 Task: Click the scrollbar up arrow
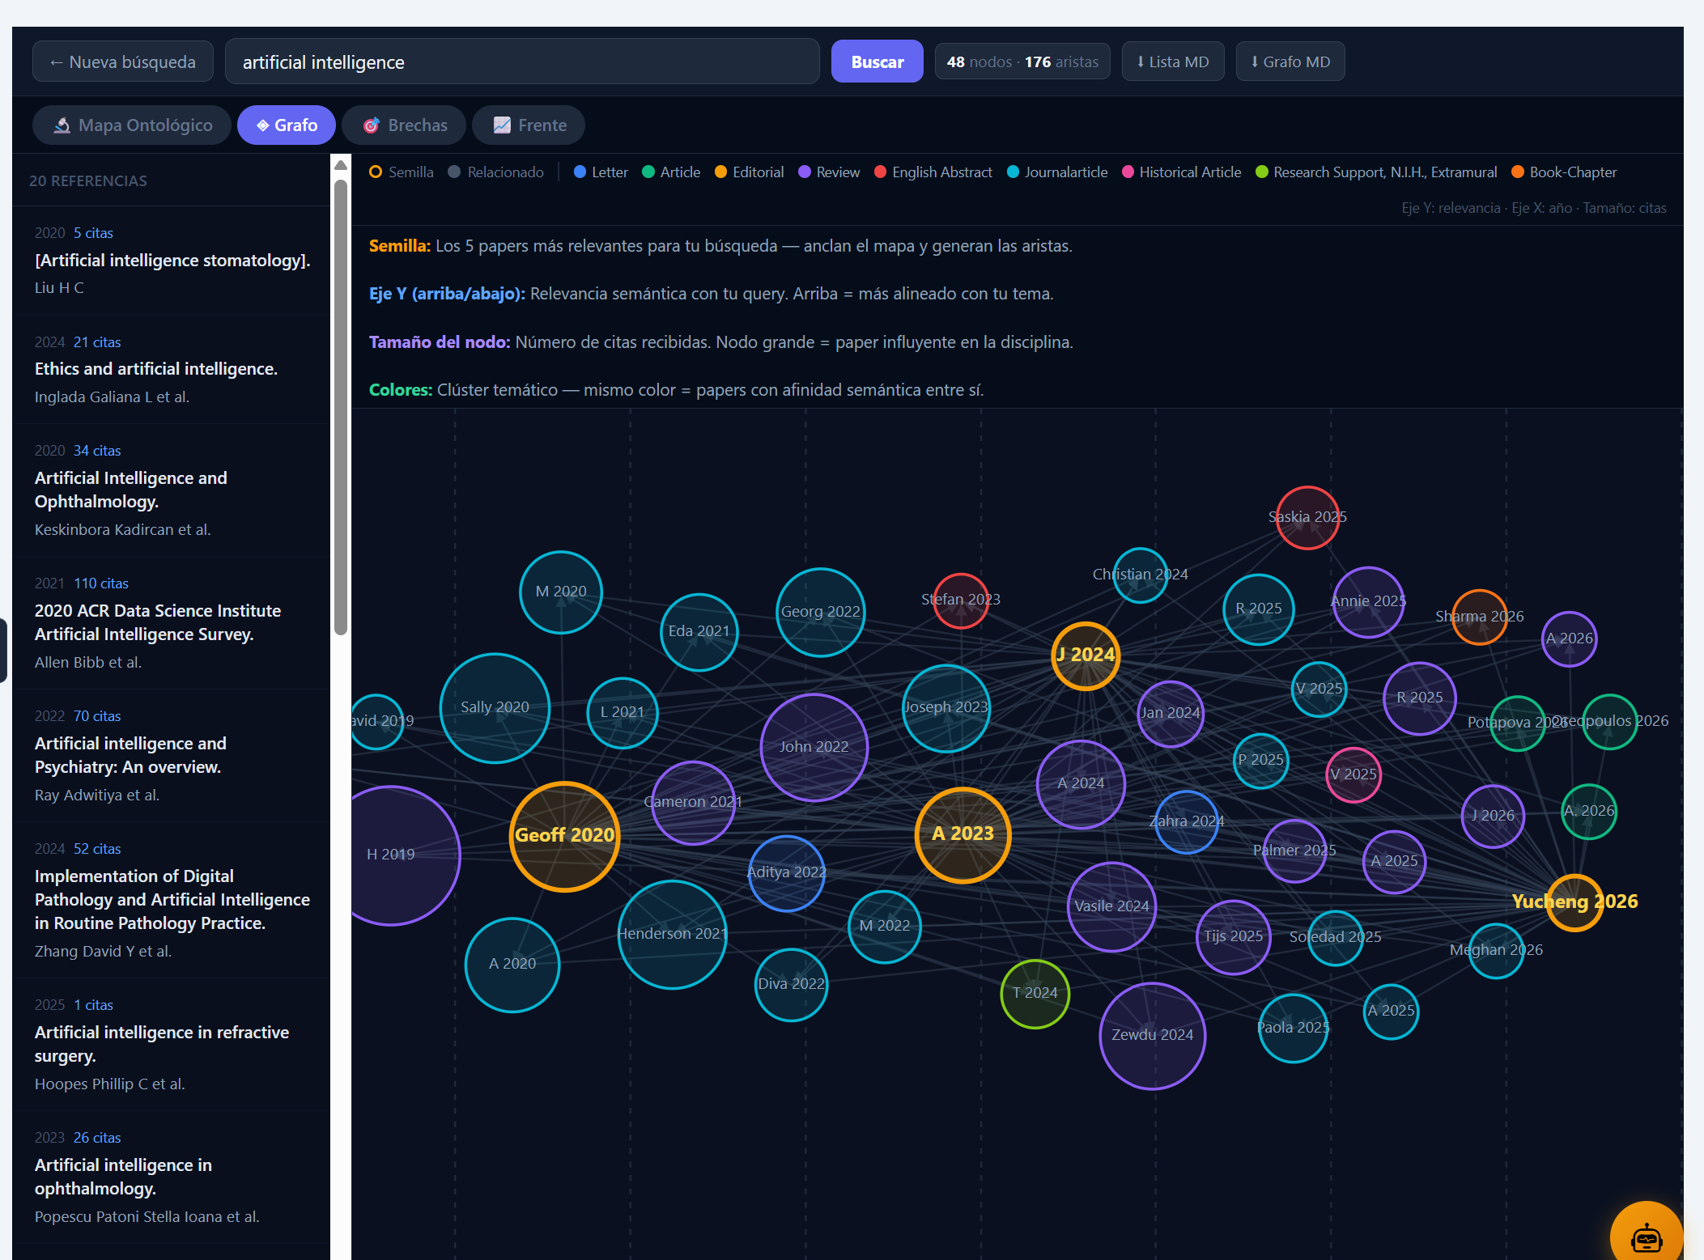[x=341, y=165]
